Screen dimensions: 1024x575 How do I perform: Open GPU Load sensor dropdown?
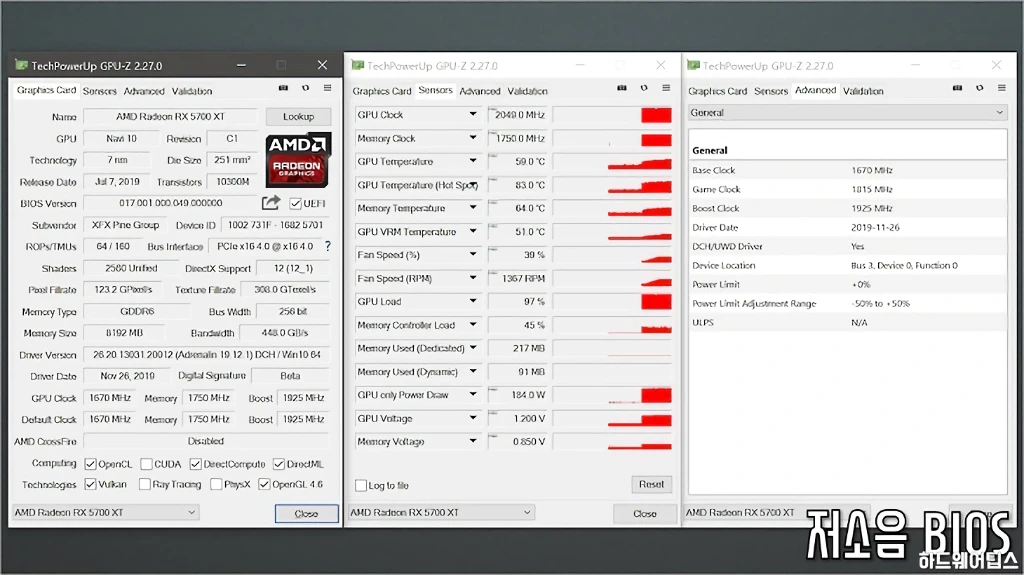(x=473, y=301)
